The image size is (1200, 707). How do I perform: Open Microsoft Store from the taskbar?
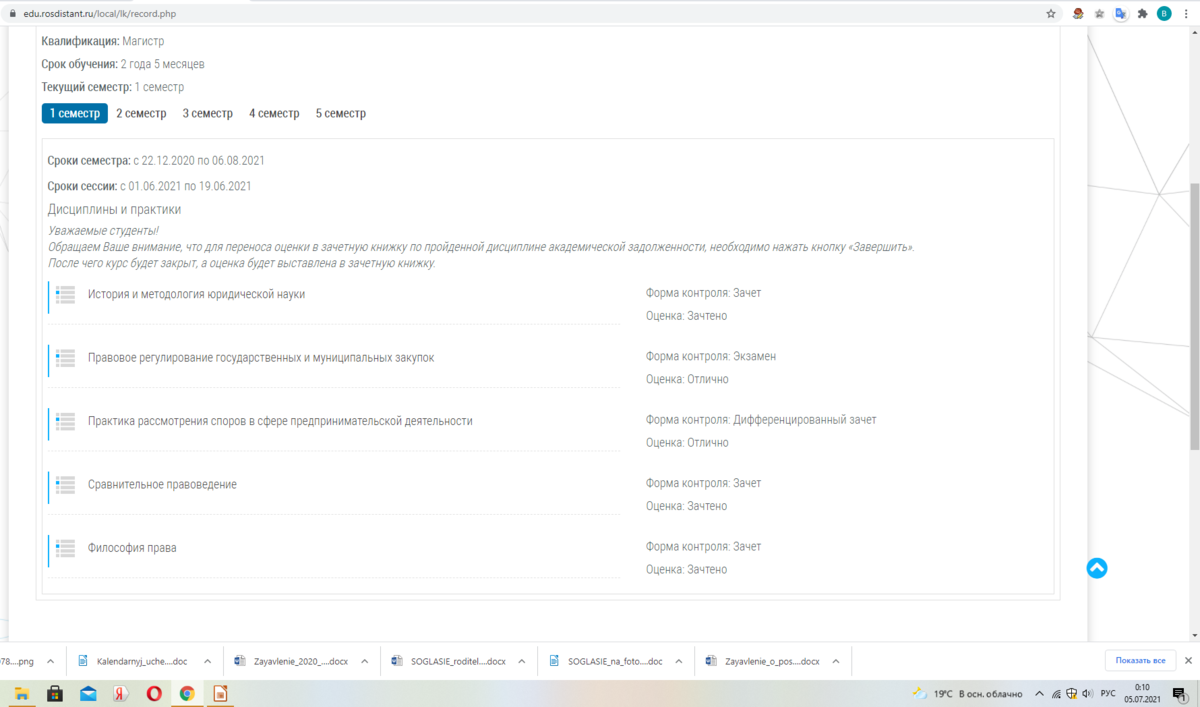(x=55, y=693)
